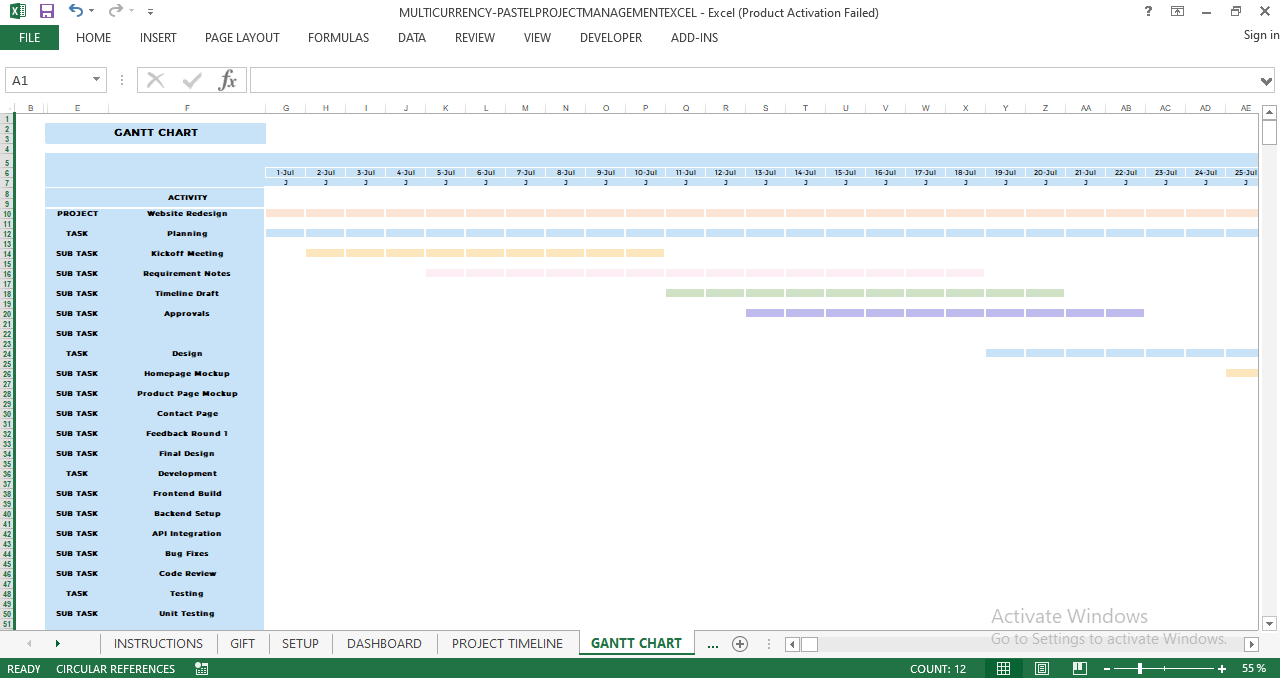The height and width of the screenshot is (678, 1280).
Task: Open the redo history dropdown arrow
Action: coord(132,12)
